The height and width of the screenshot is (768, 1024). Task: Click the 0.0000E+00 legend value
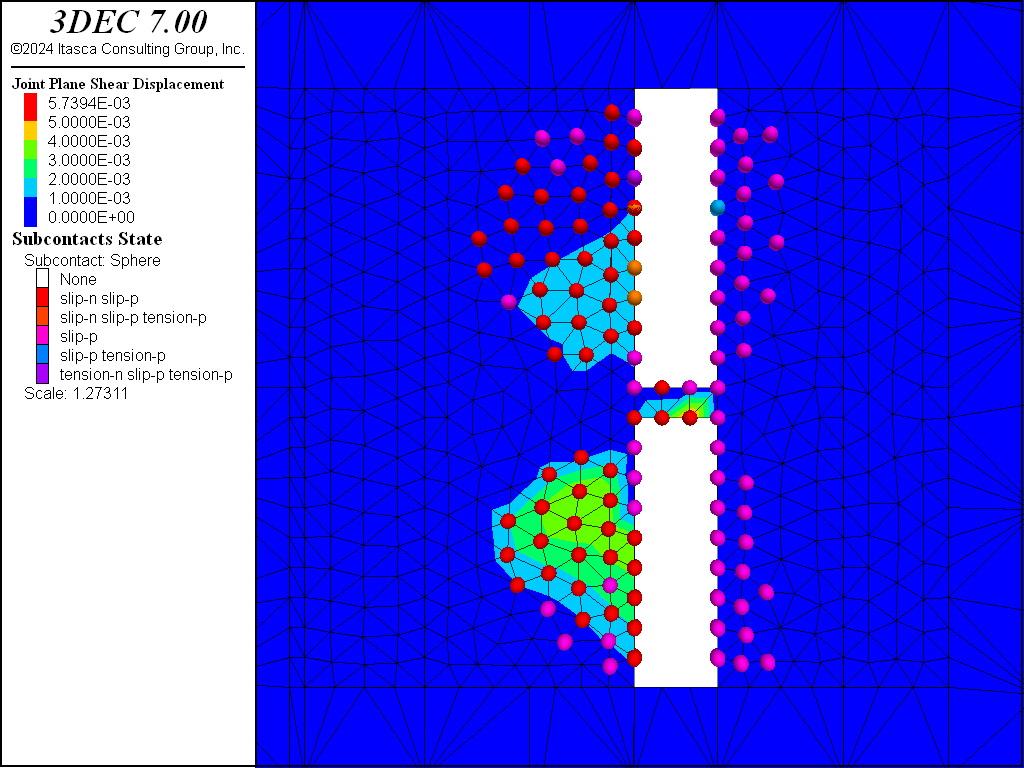pos(89,217)
